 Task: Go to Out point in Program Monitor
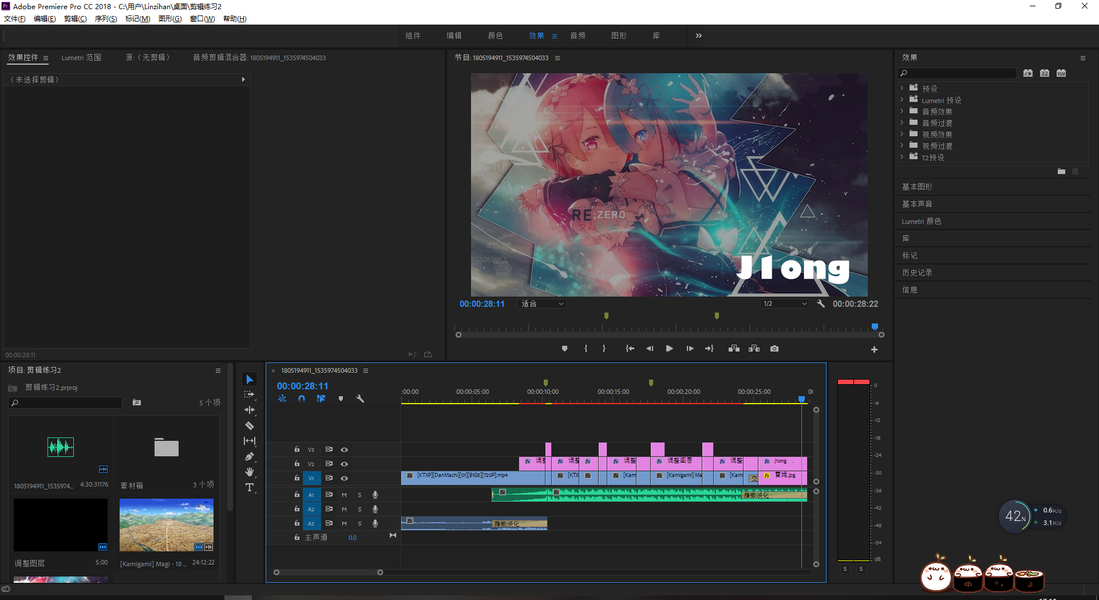pos(709,348)
